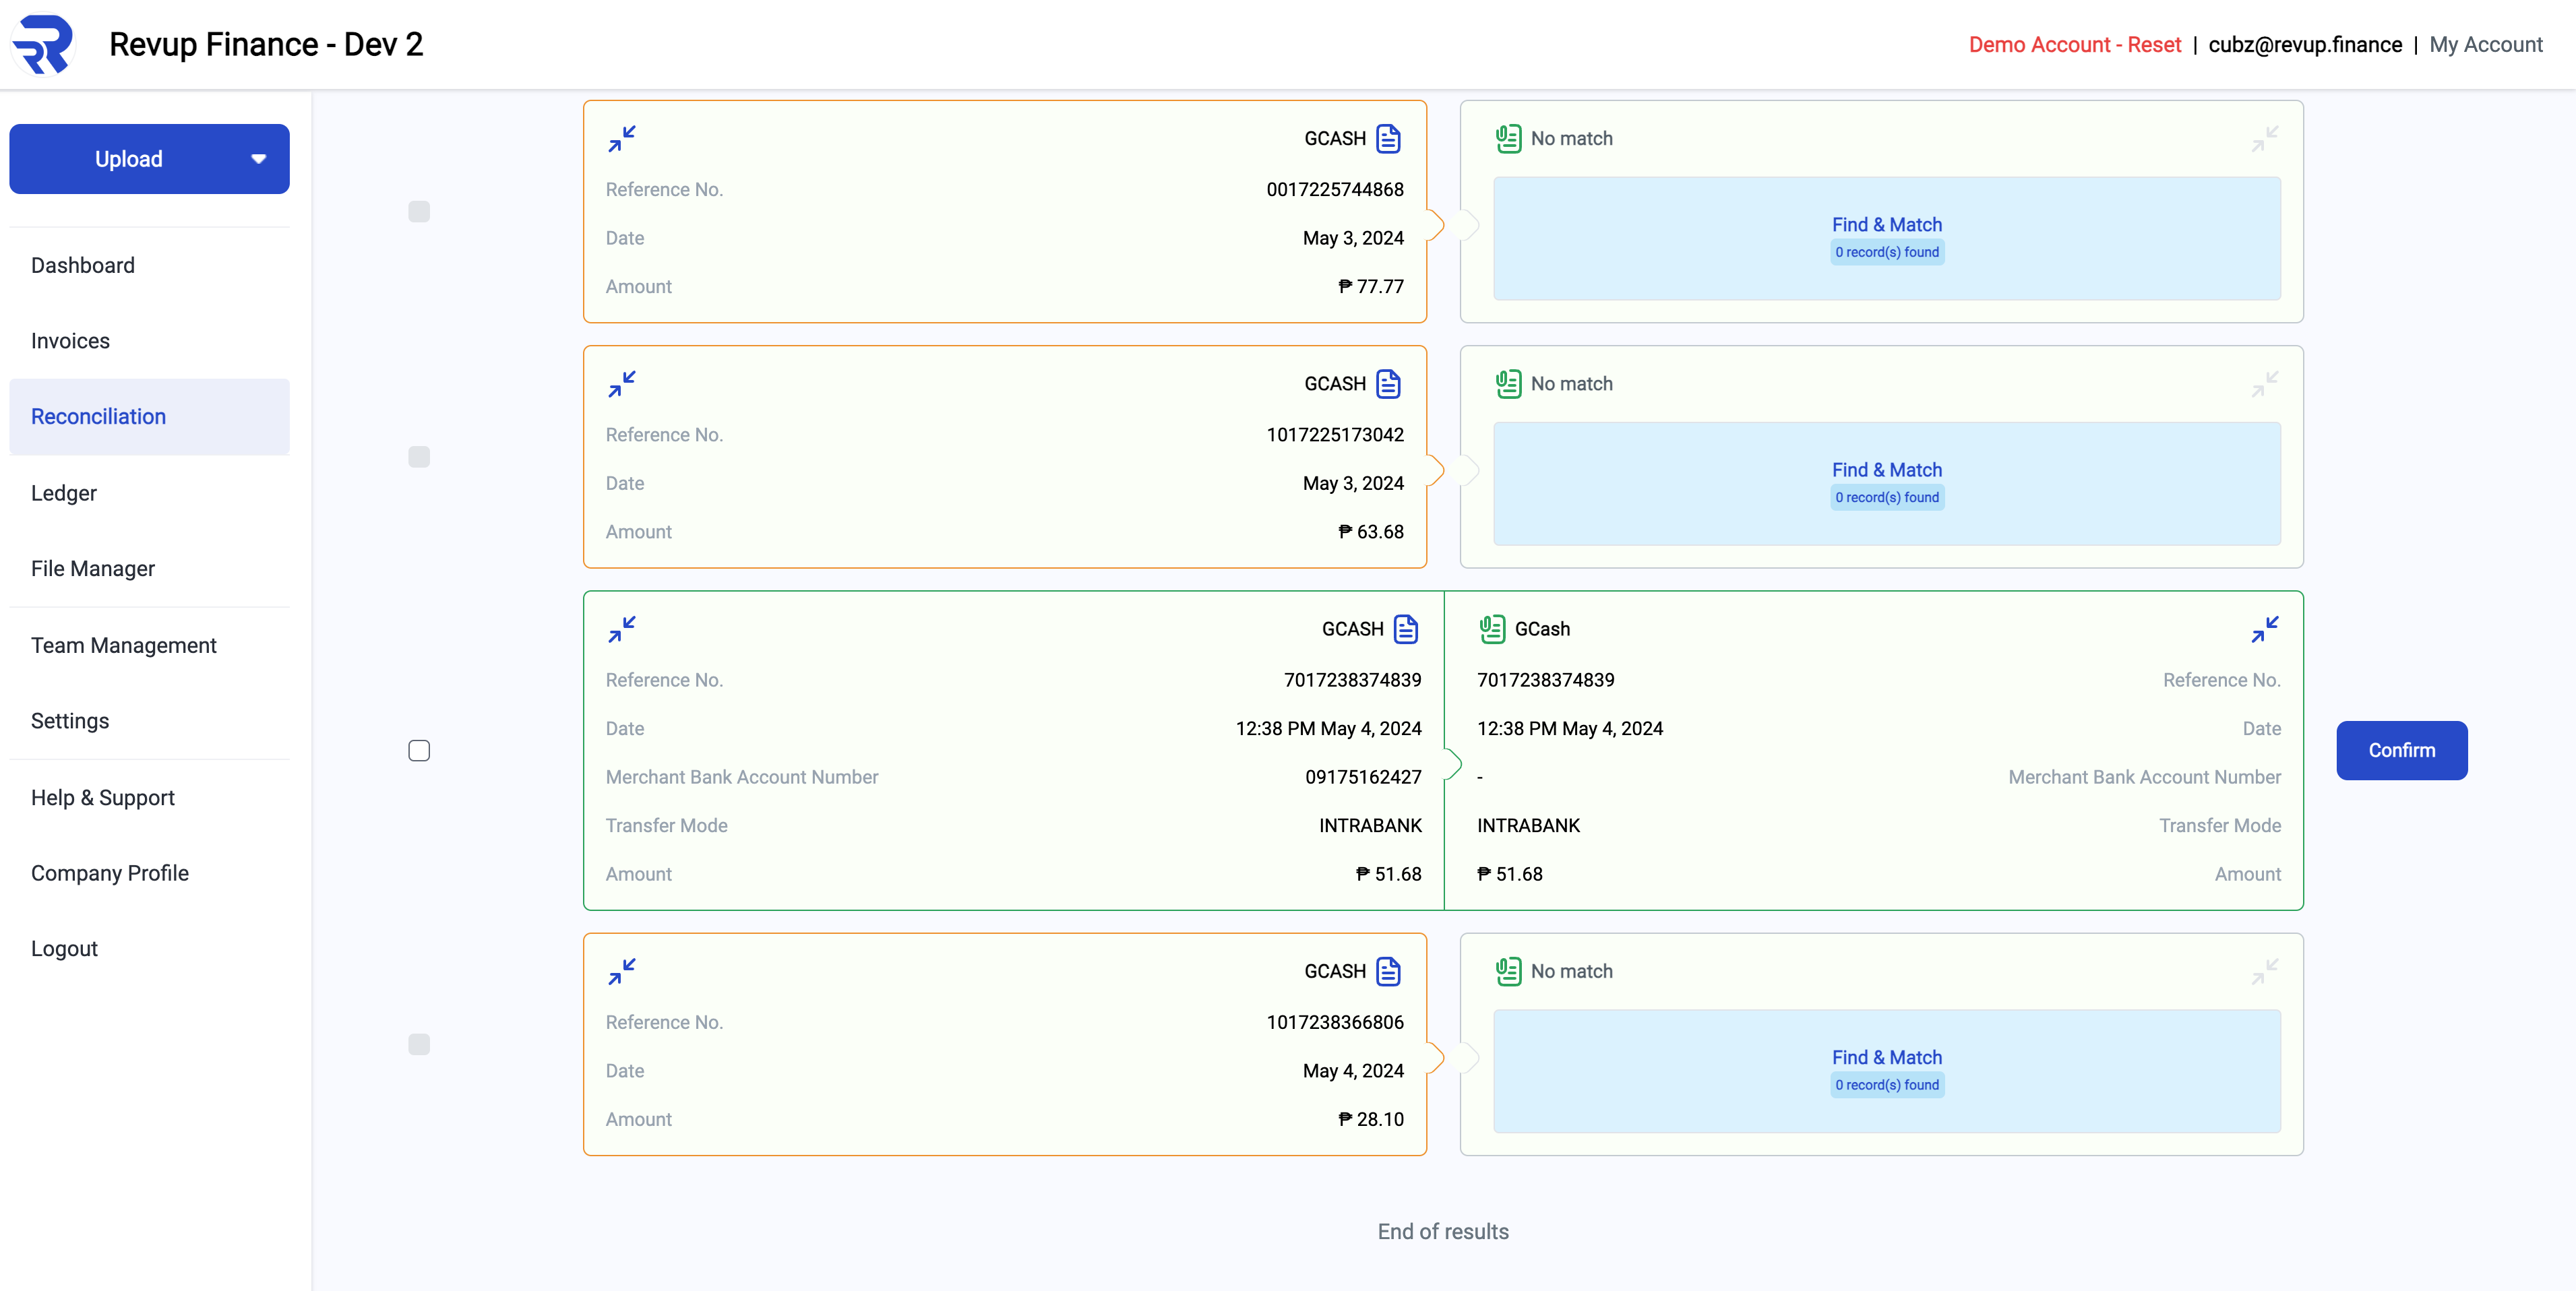Navigate to File Manager

coord(149,569)
